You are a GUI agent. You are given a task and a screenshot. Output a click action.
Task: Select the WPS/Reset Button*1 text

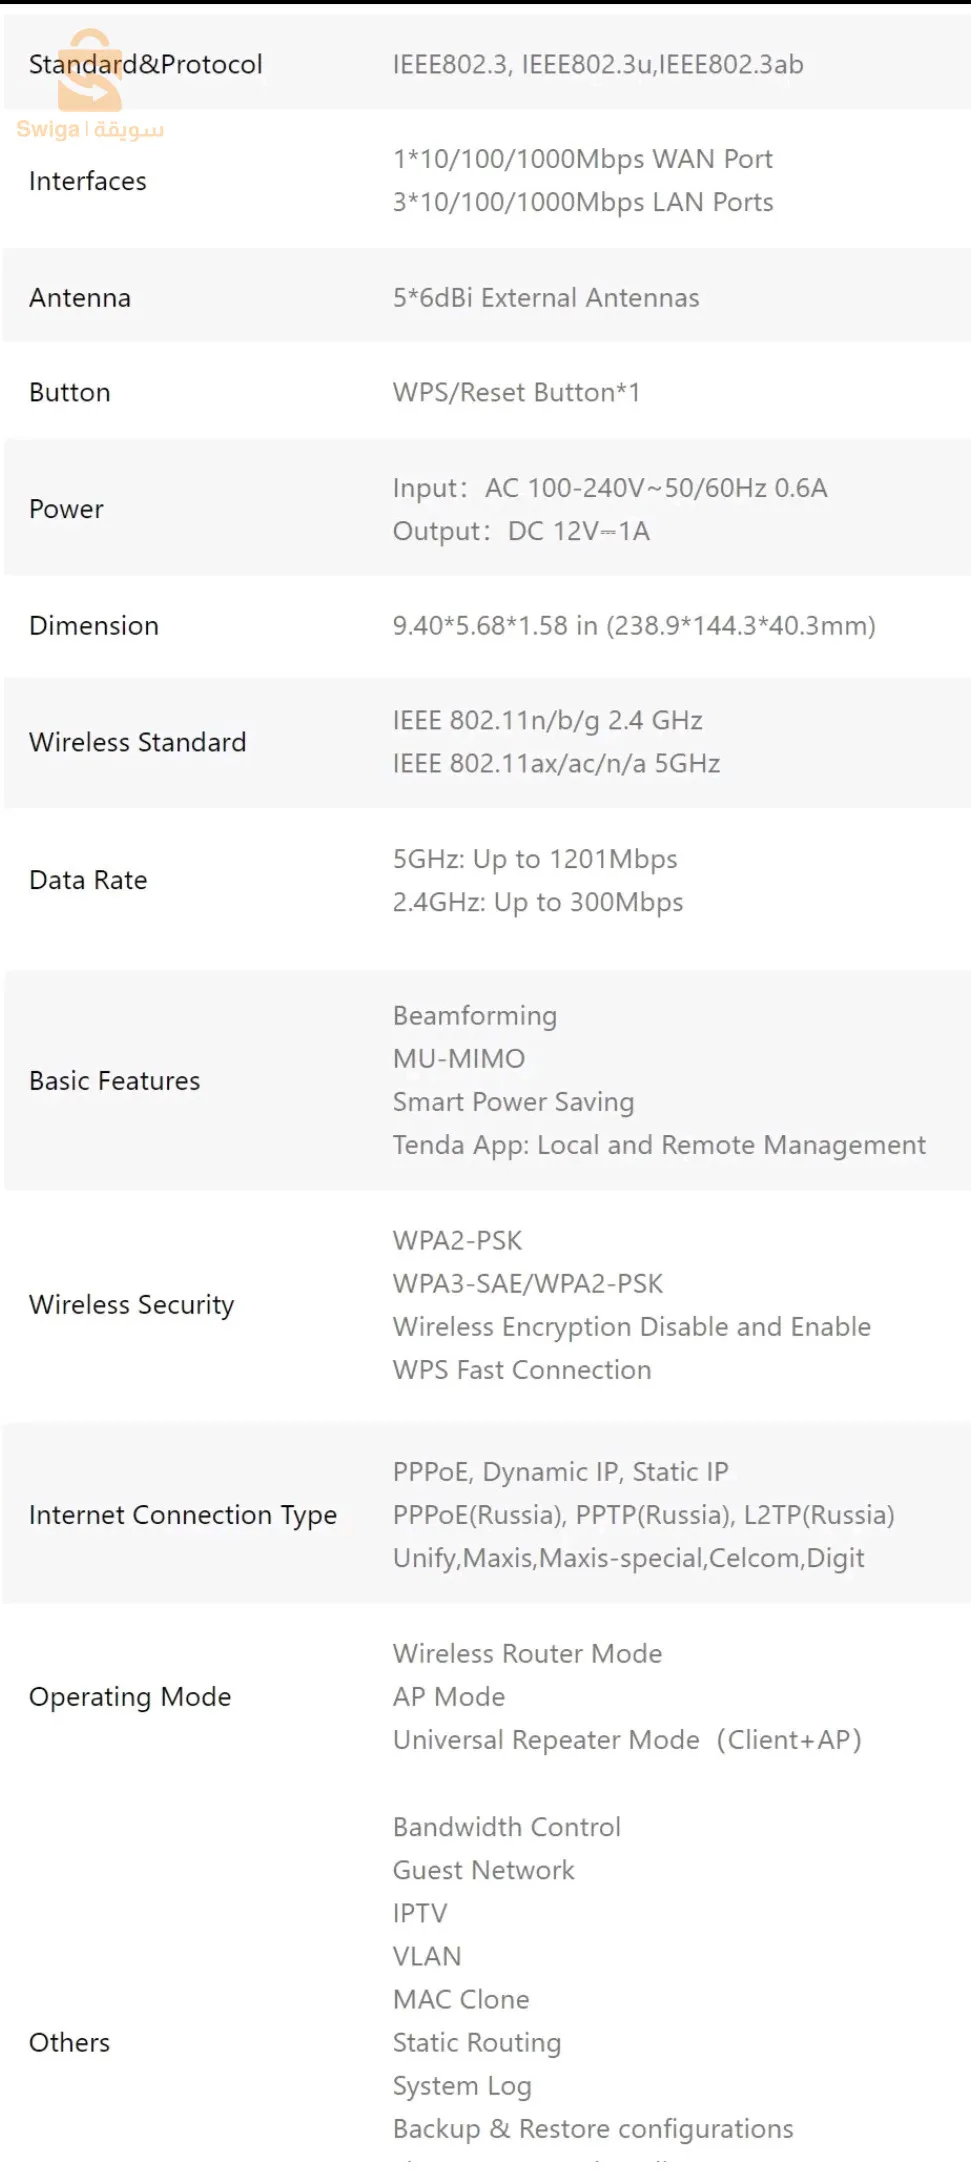pyautogui.click(x=516, y=392)
